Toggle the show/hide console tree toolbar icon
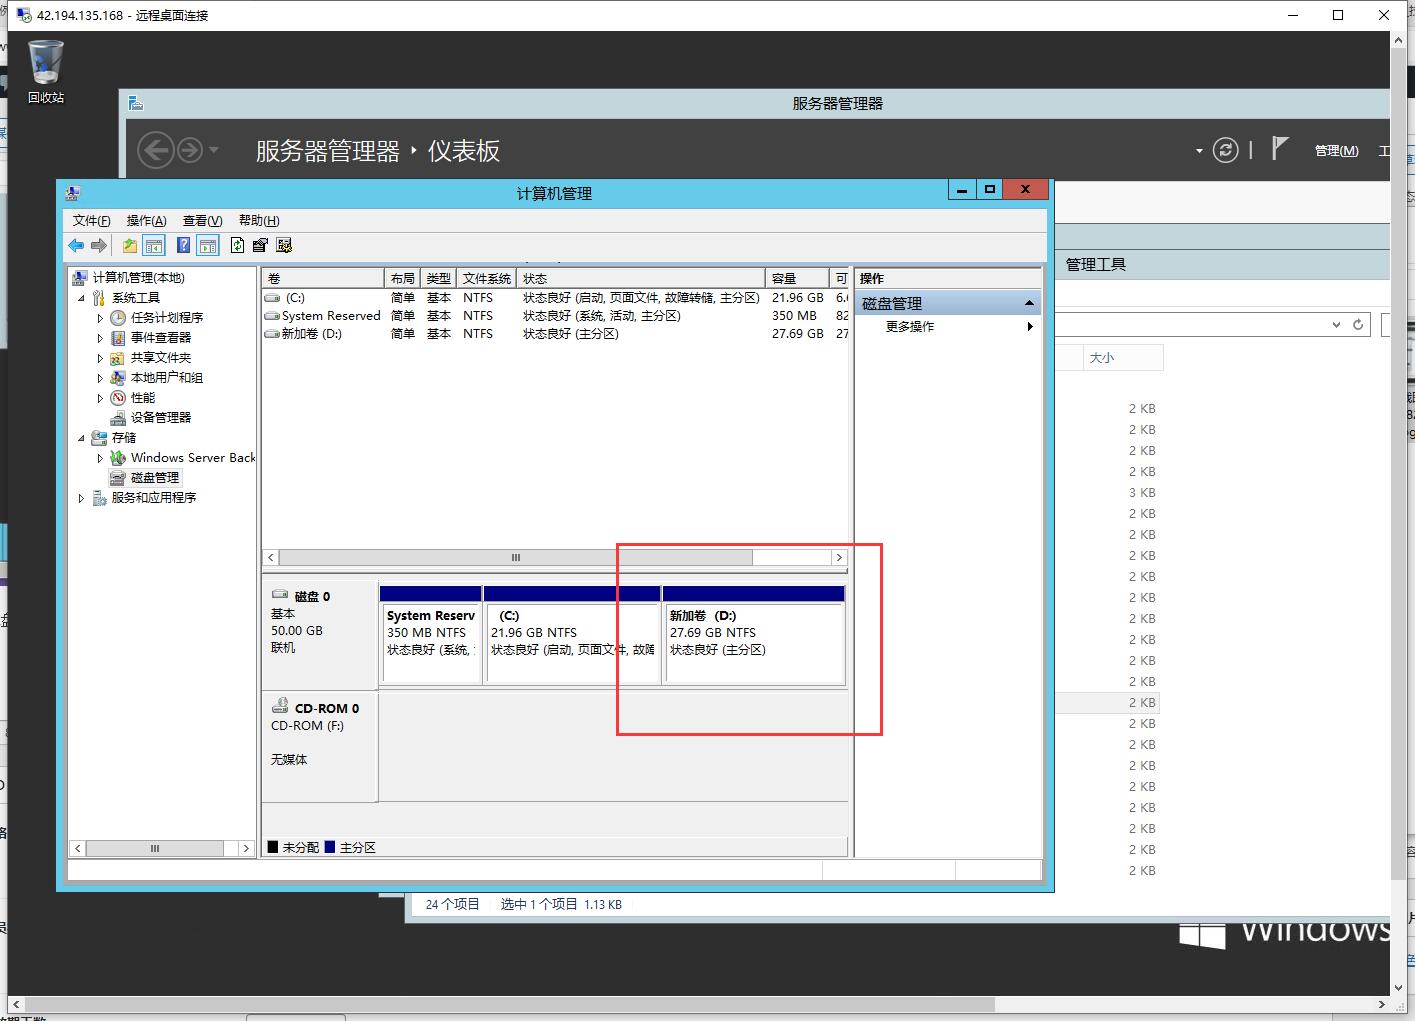 coord(154,245)
